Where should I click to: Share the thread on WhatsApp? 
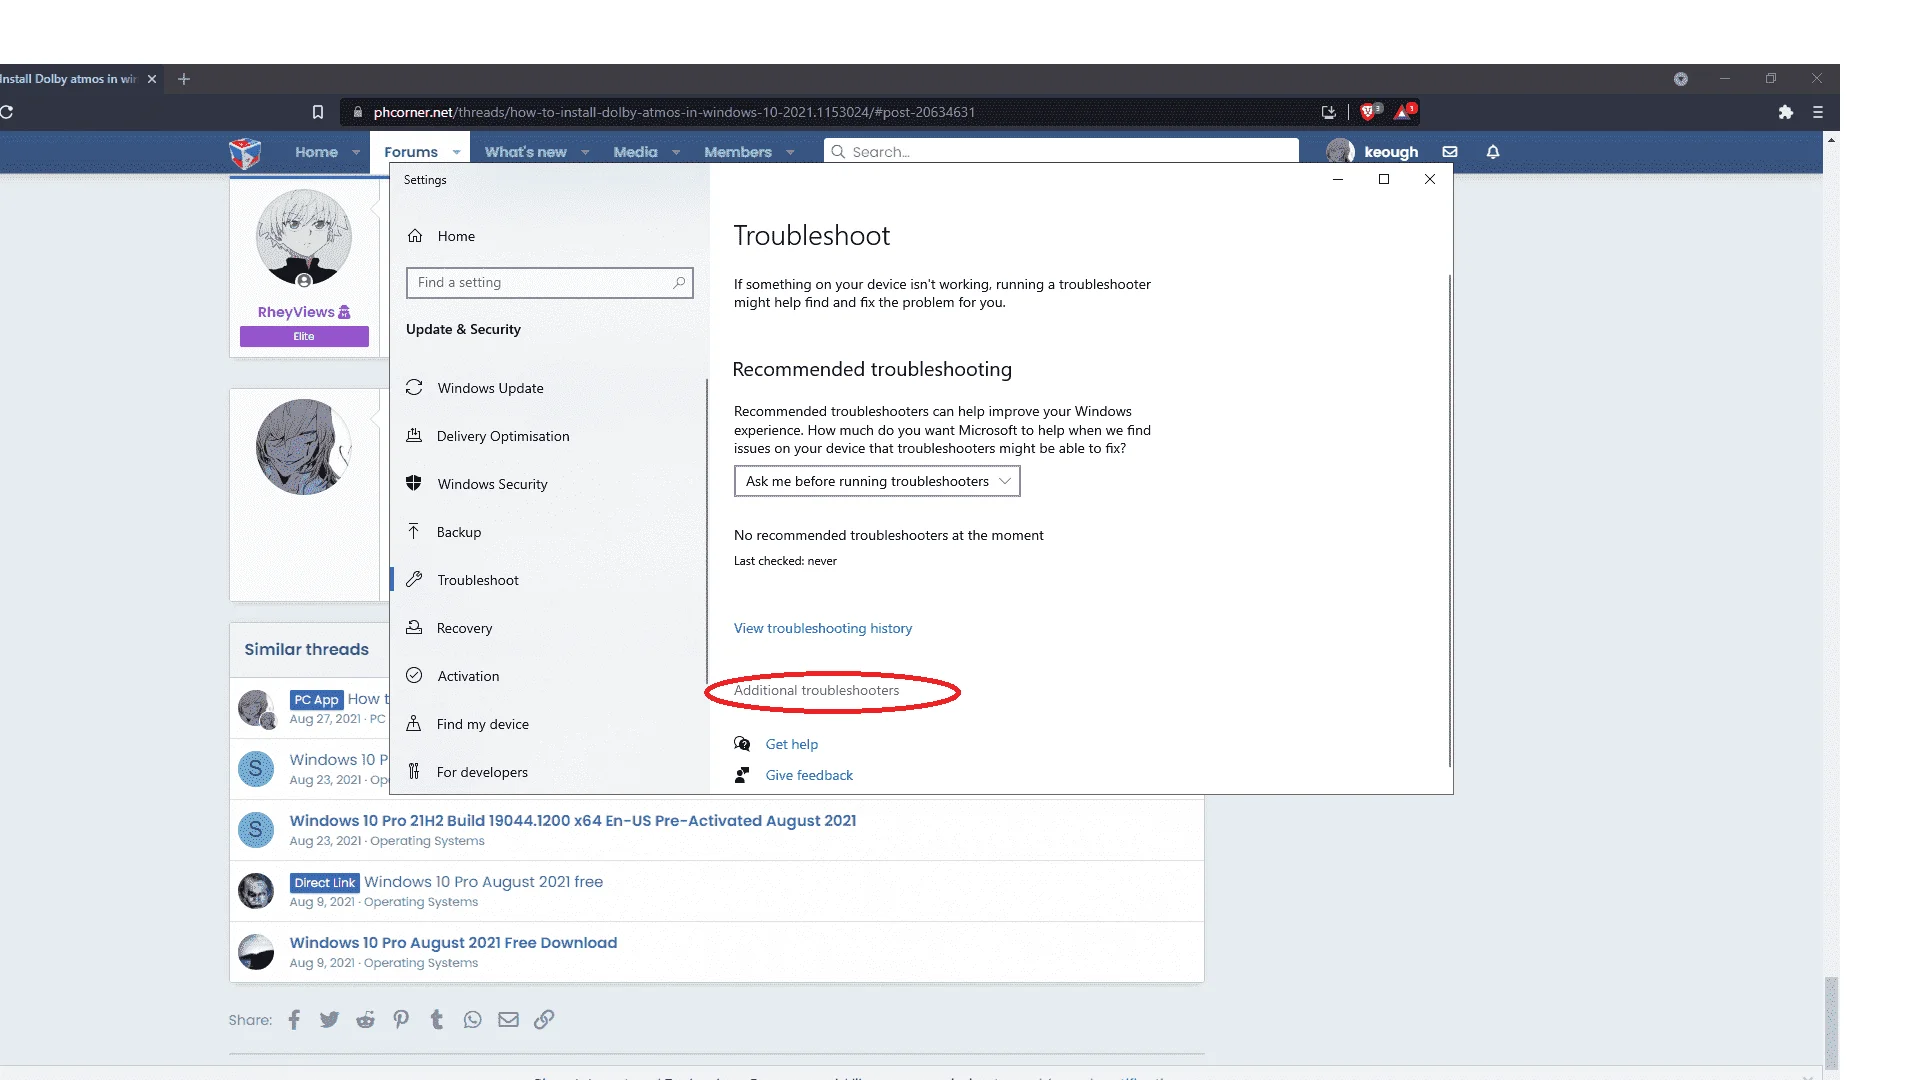coord(473,1020)
